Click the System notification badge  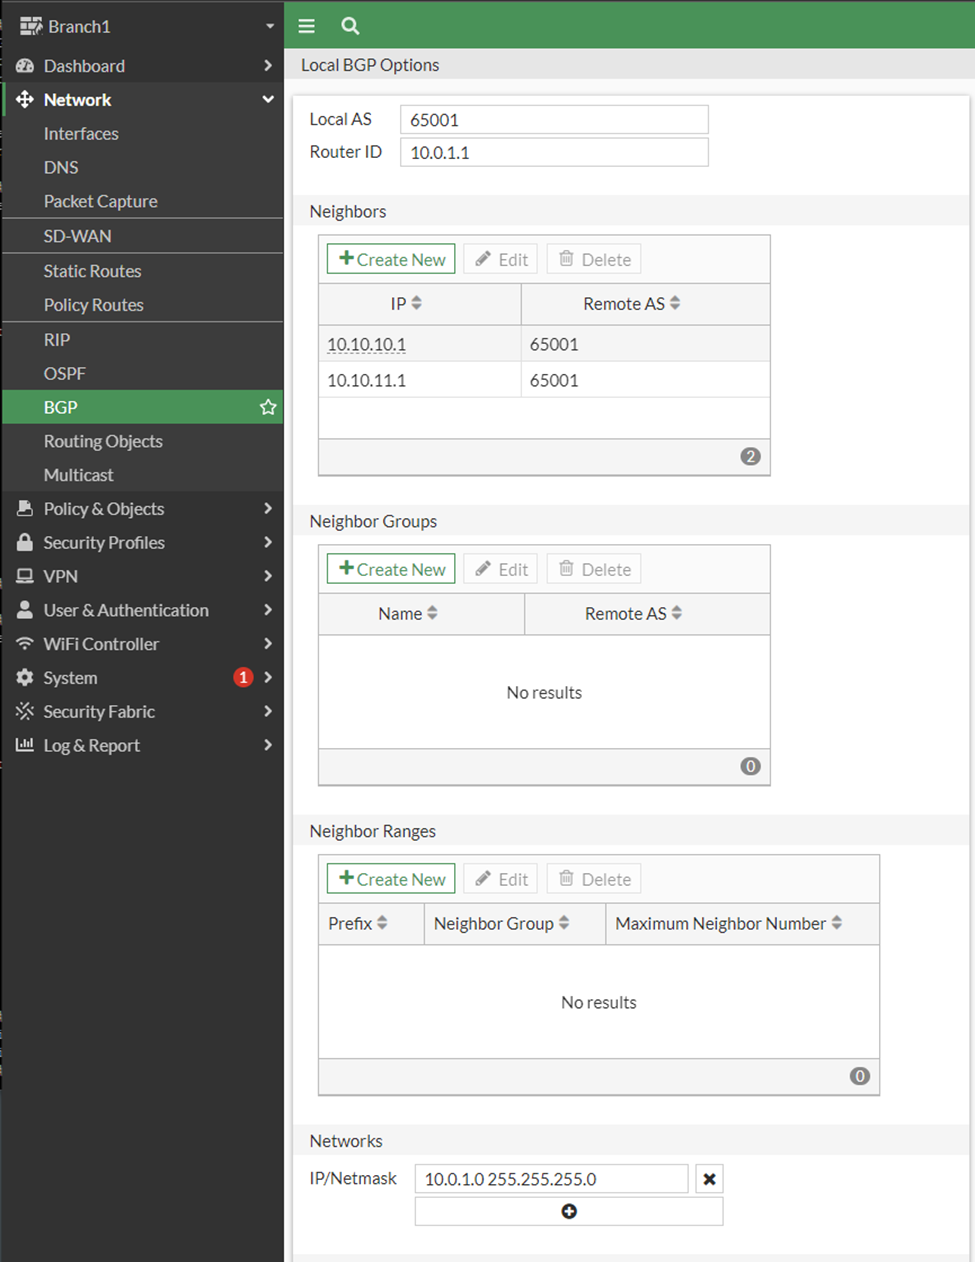click(243, 677)
